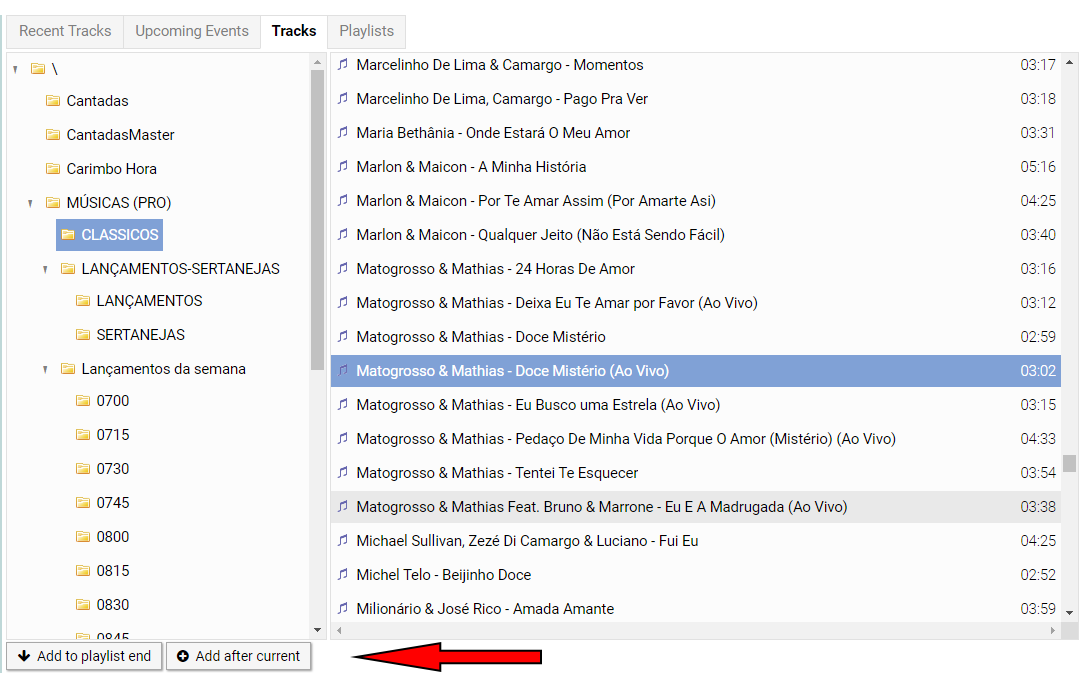This screenshot has width=1087, height=673.
Task: Collapse the Lançamentos da semana folder
Action: (46, 369)
